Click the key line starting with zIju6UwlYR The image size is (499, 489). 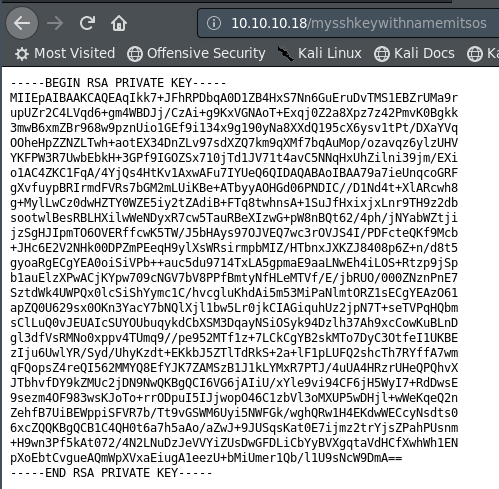234,353
